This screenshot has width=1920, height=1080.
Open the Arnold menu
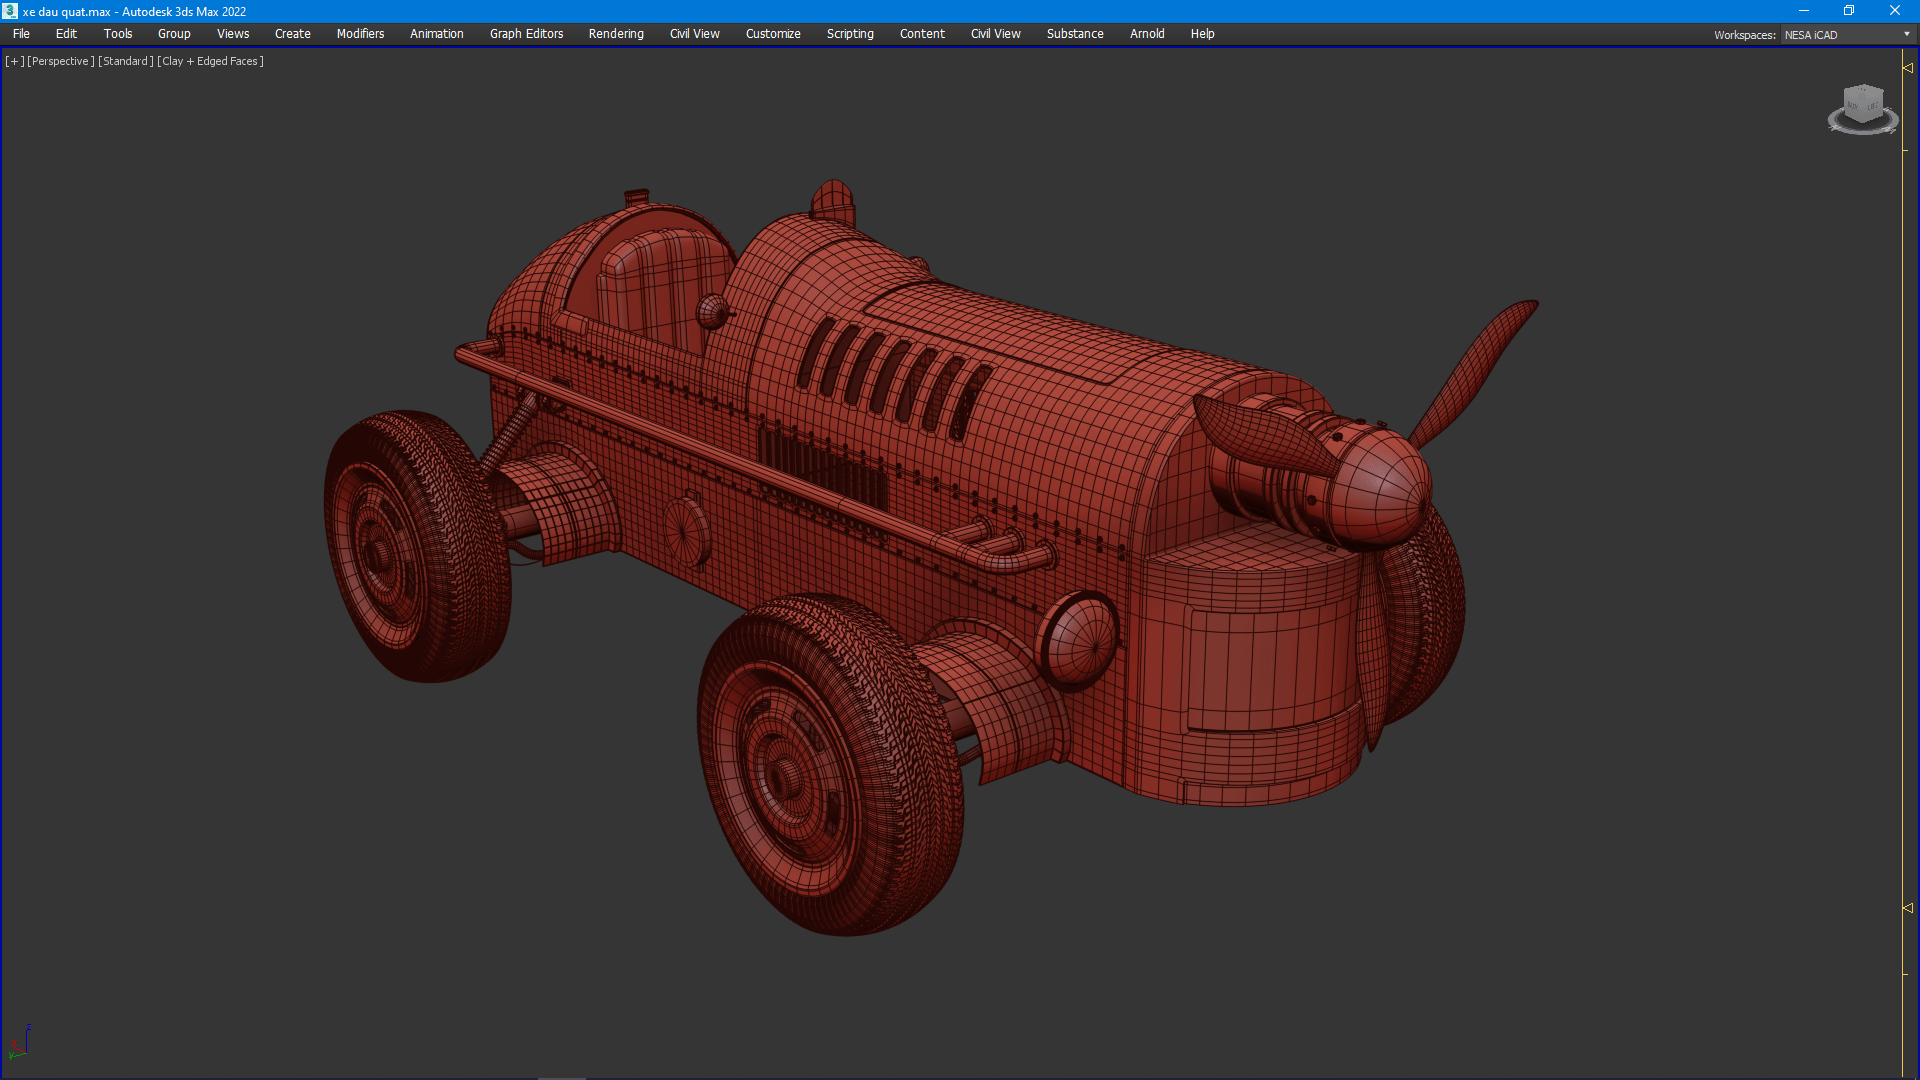coord(1147,34)
